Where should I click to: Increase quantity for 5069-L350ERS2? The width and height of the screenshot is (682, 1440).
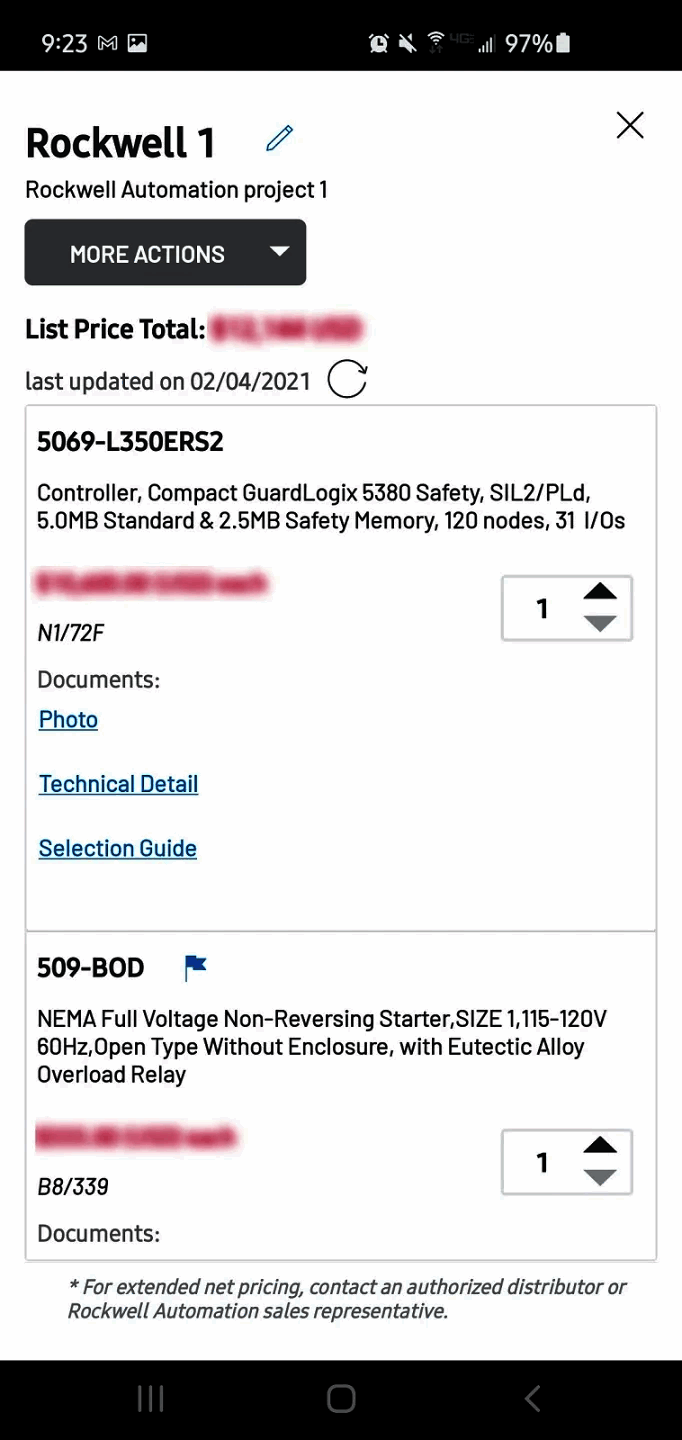pyautogui.click(x=600, y=592)
